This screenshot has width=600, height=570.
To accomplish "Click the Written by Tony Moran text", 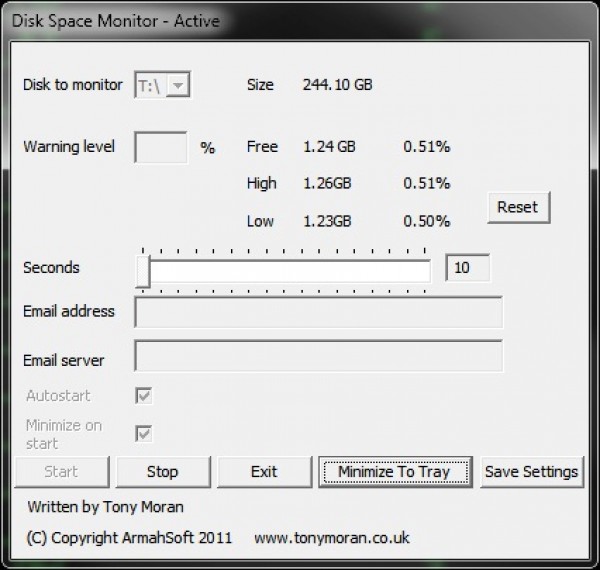I will pos(106,507).
